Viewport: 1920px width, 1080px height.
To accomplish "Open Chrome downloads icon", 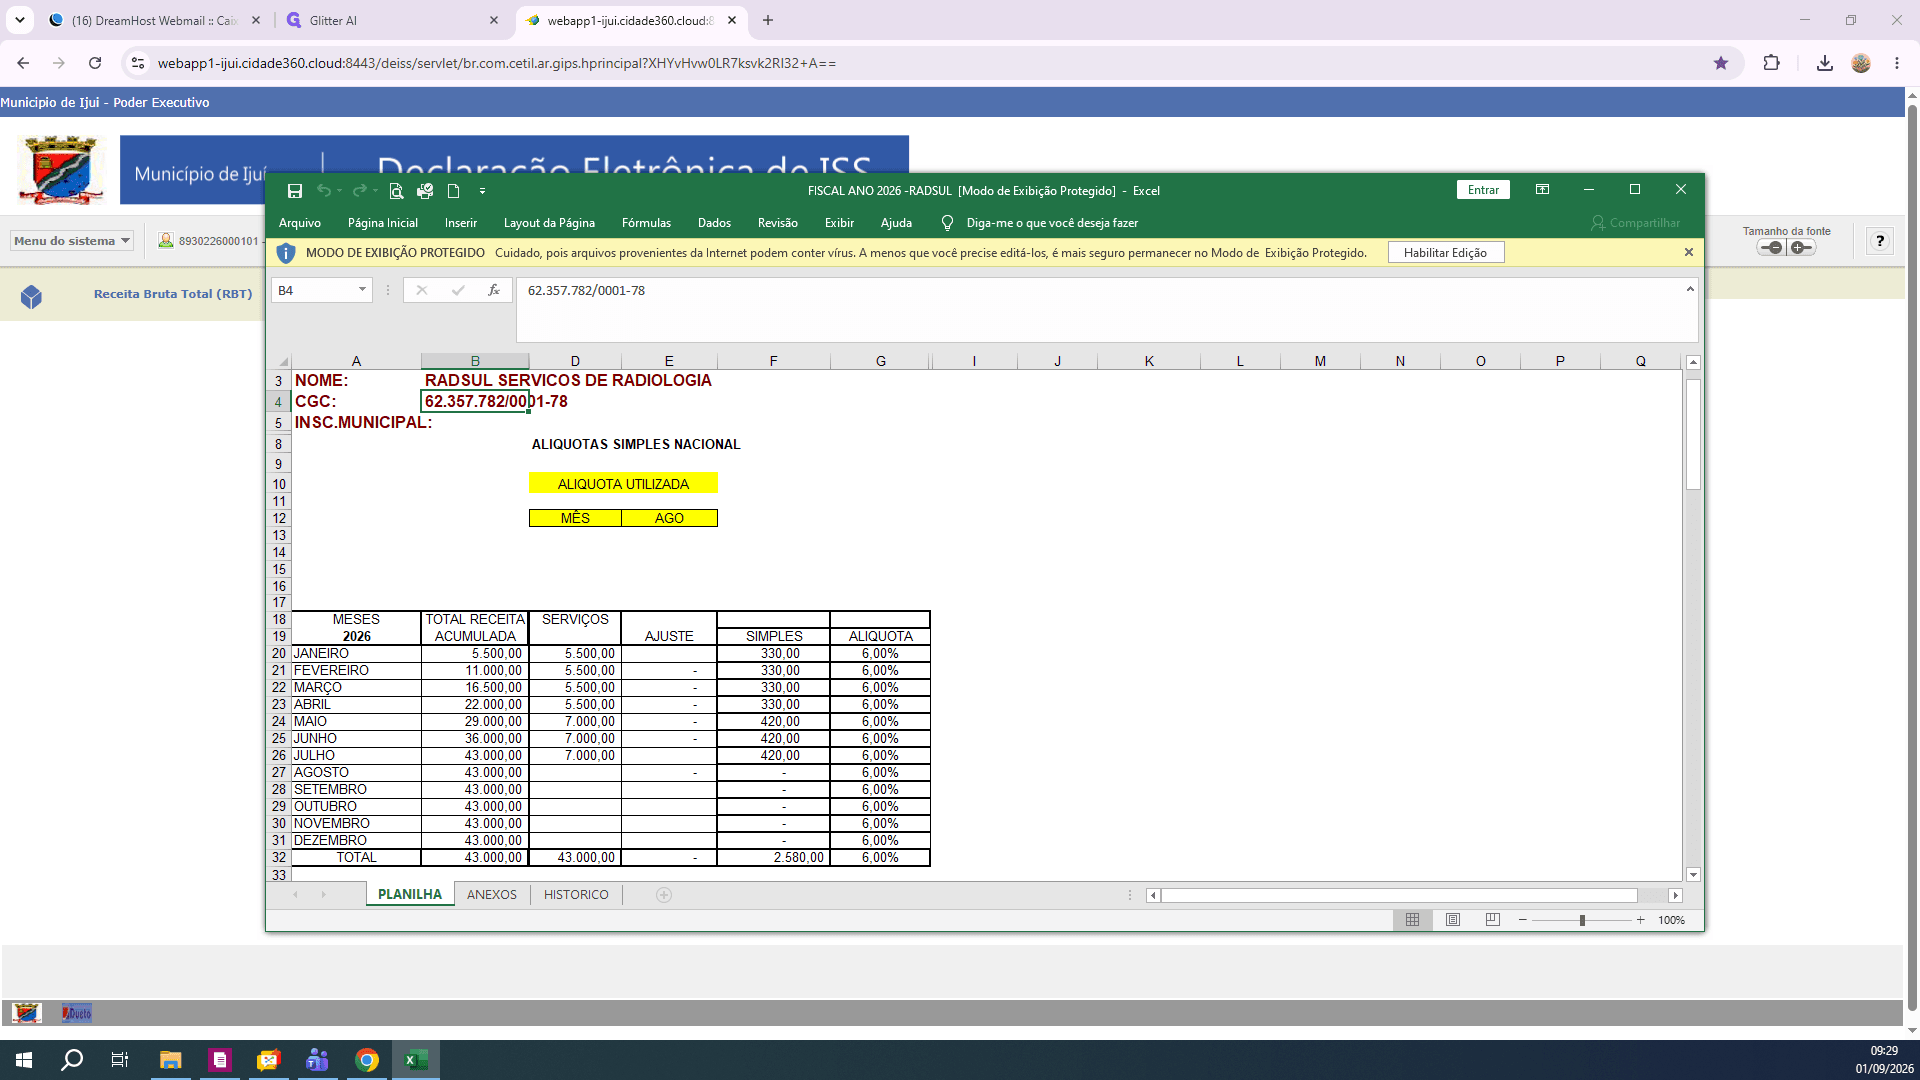I will point(1825,63).
